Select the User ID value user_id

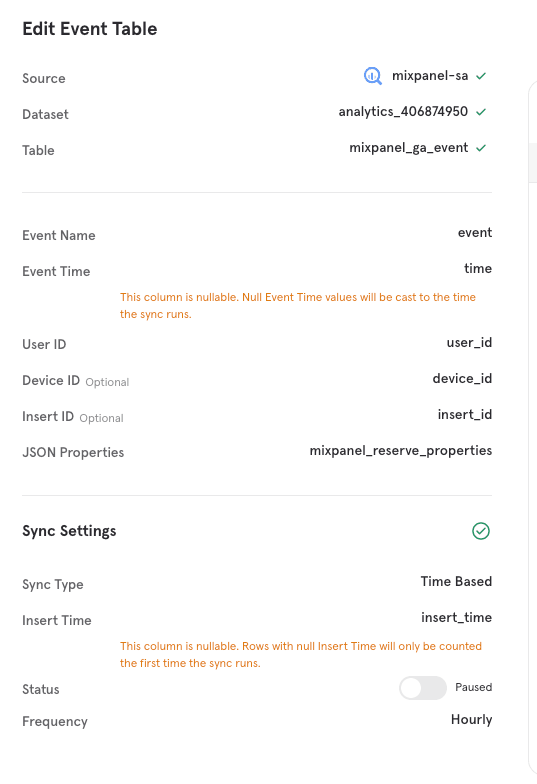pyautogui.click(x=469, y=342)
